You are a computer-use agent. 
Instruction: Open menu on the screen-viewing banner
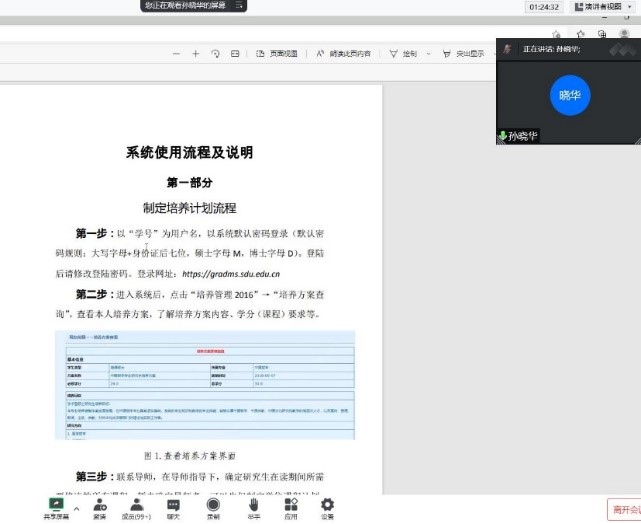click(239, 5)
